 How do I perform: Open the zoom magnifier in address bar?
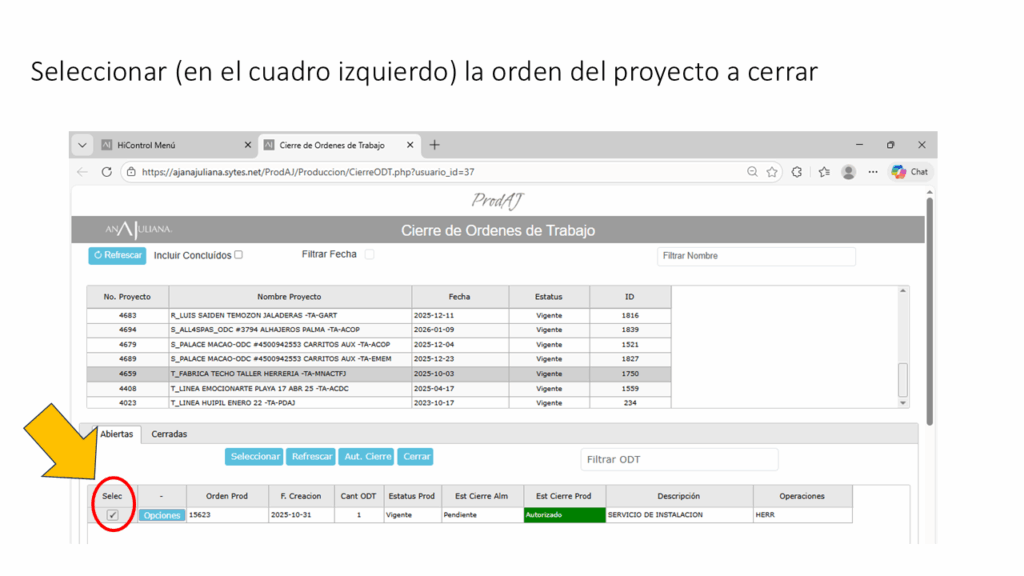[752, 172]
